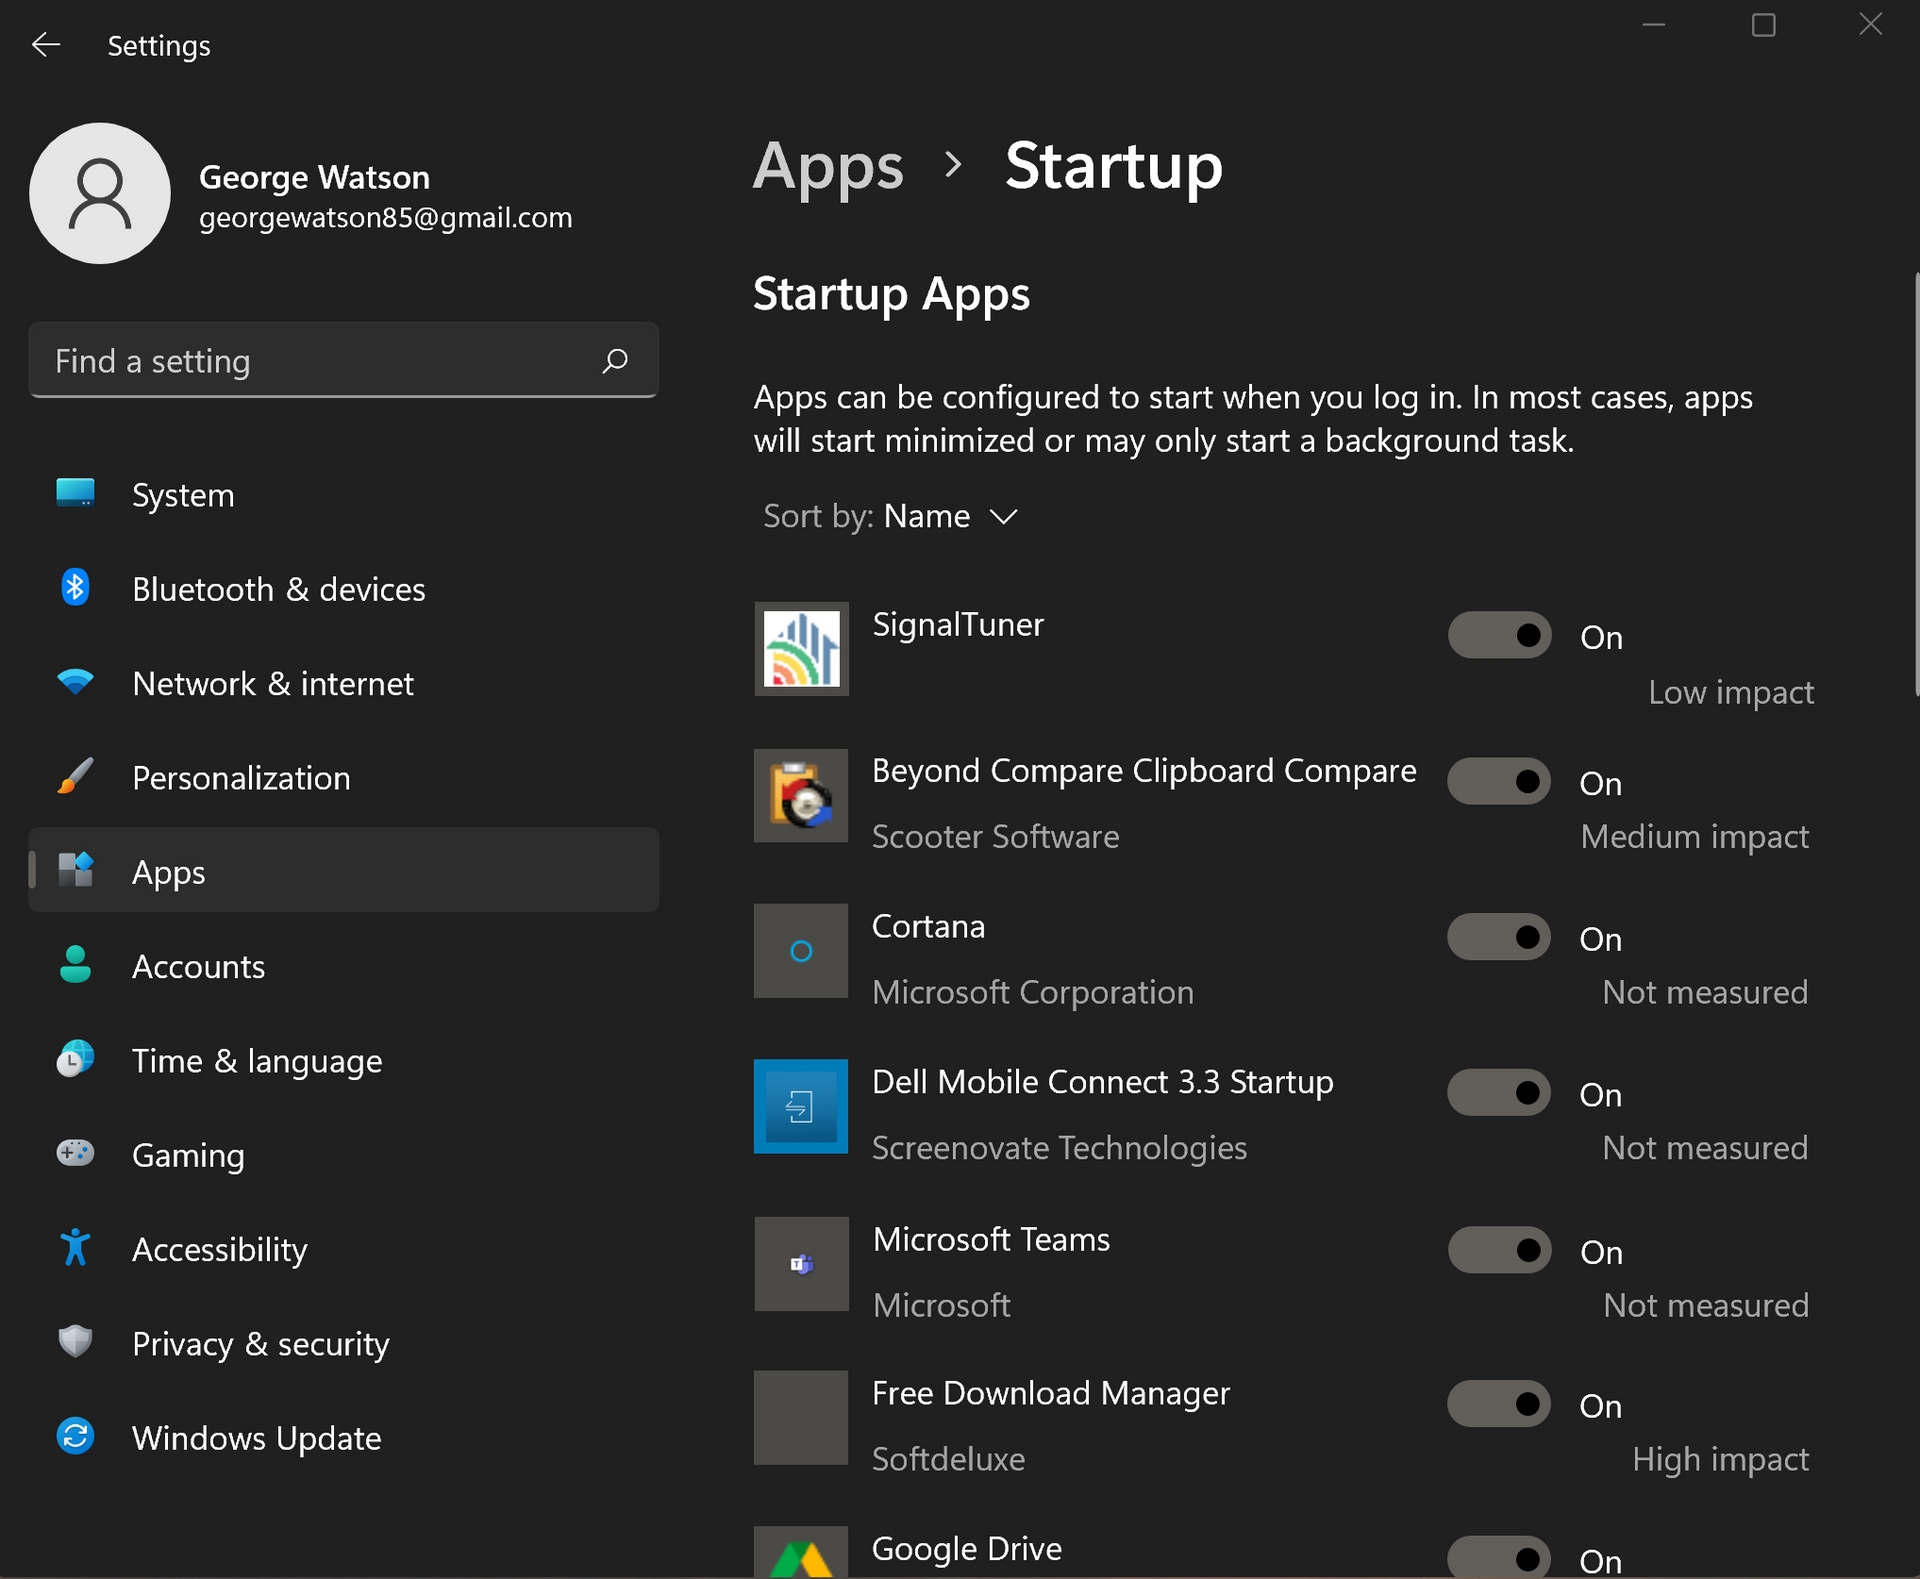Open the Sort by Name dropdown
1920x1579 pixels.
click(891, 516)
